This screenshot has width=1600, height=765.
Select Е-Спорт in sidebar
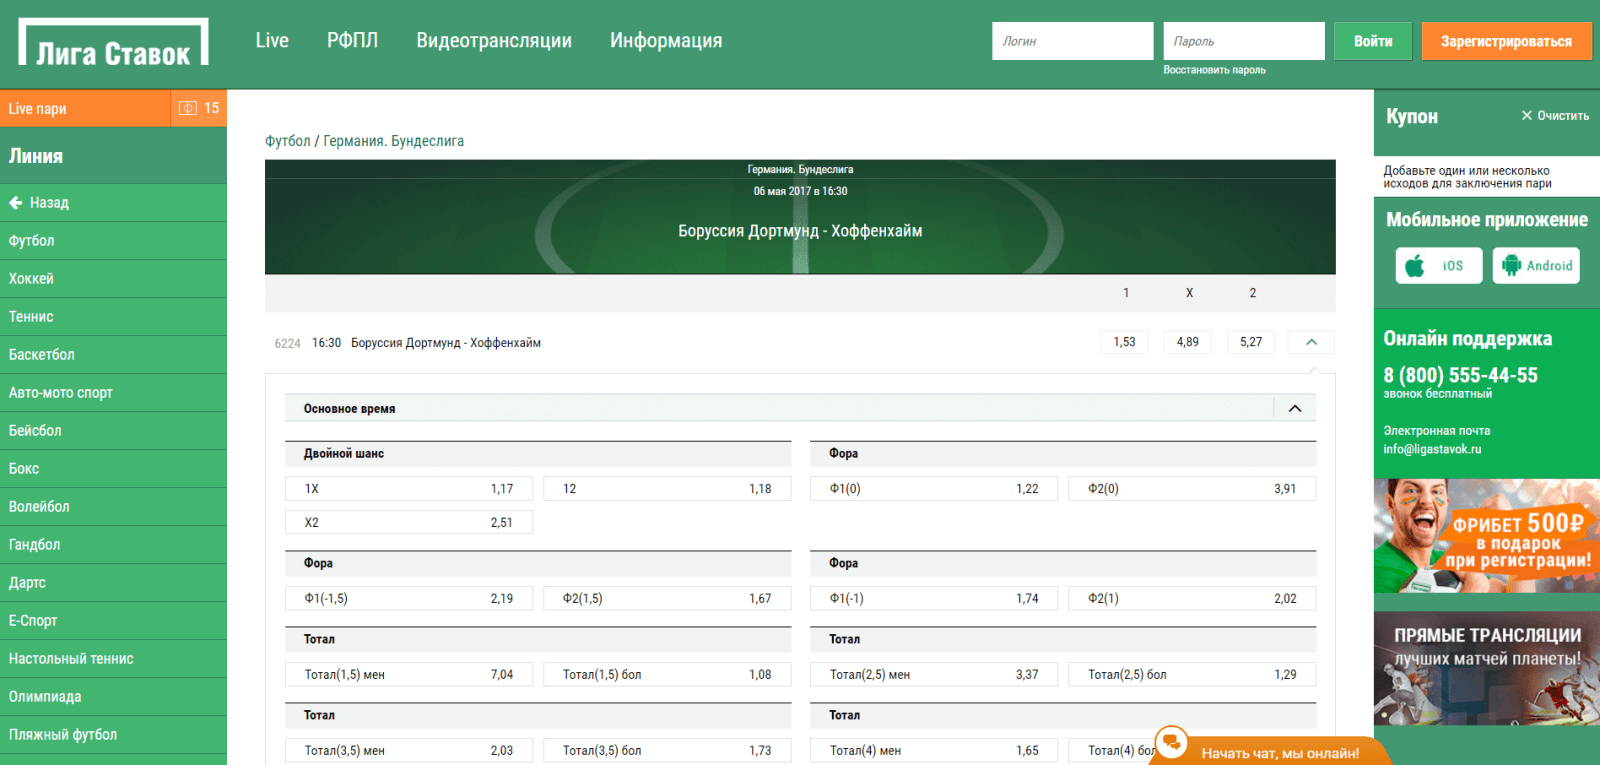[113, 621]
